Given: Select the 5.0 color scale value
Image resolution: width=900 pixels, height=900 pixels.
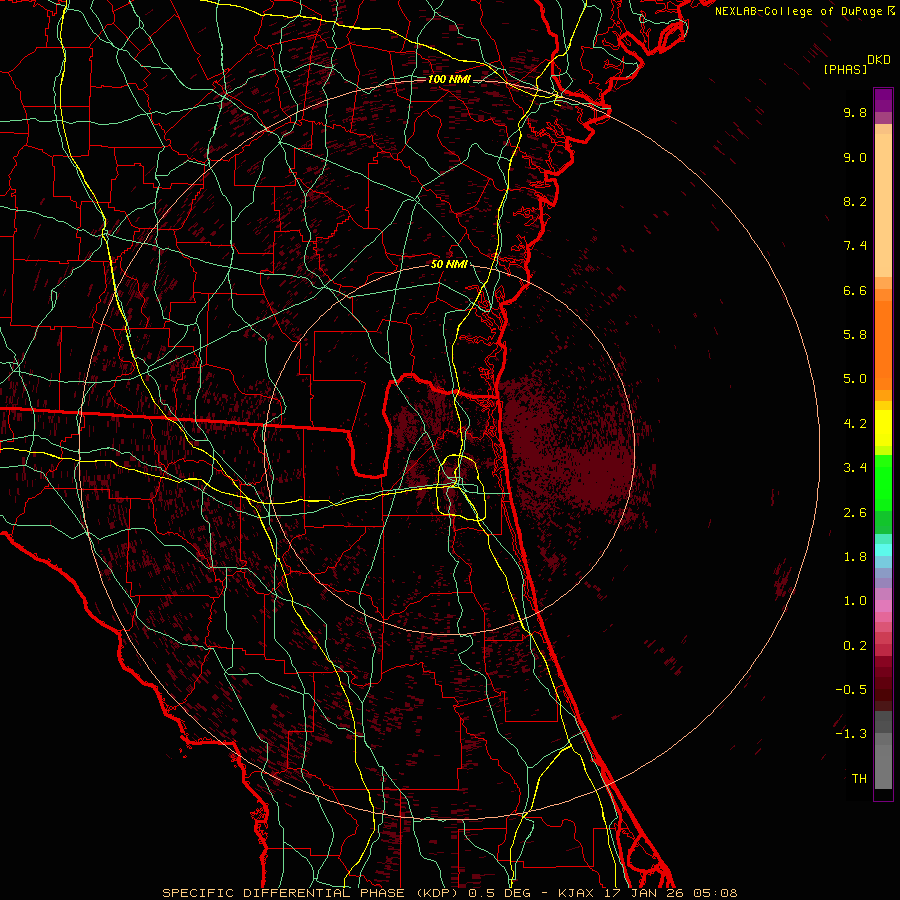Looking at the screenshot, I should [x=855, y=379].
